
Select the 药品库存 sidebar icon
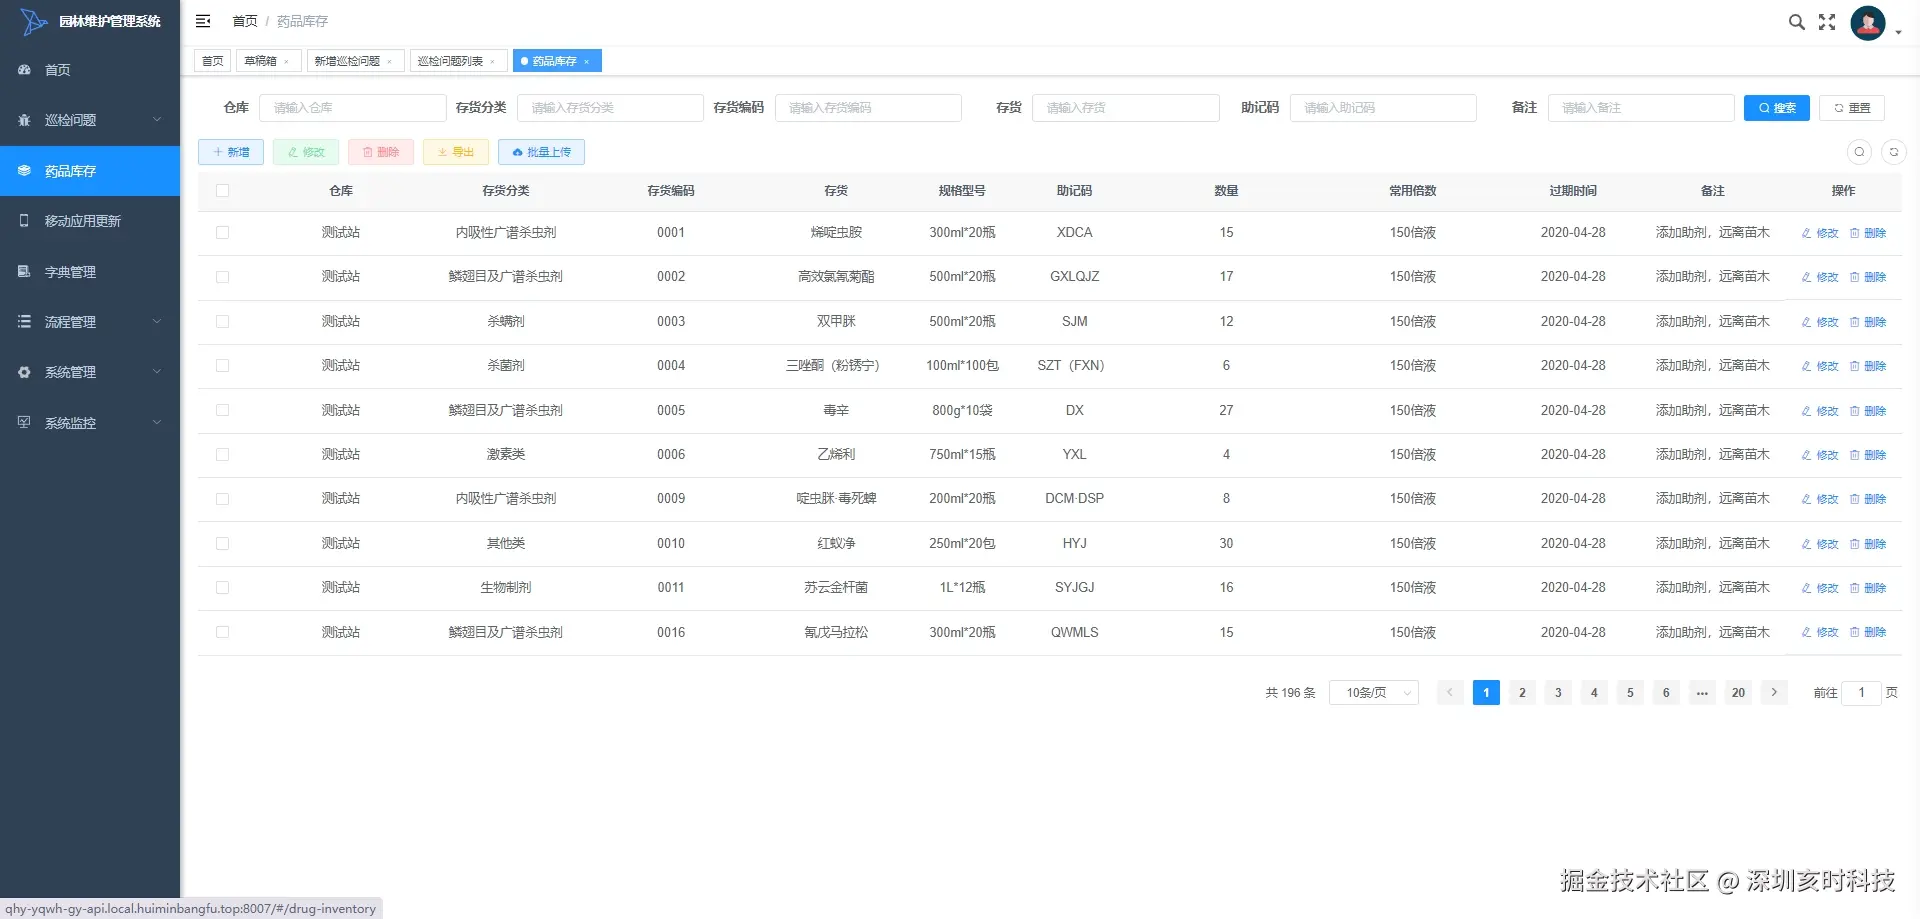pos(24,171)
